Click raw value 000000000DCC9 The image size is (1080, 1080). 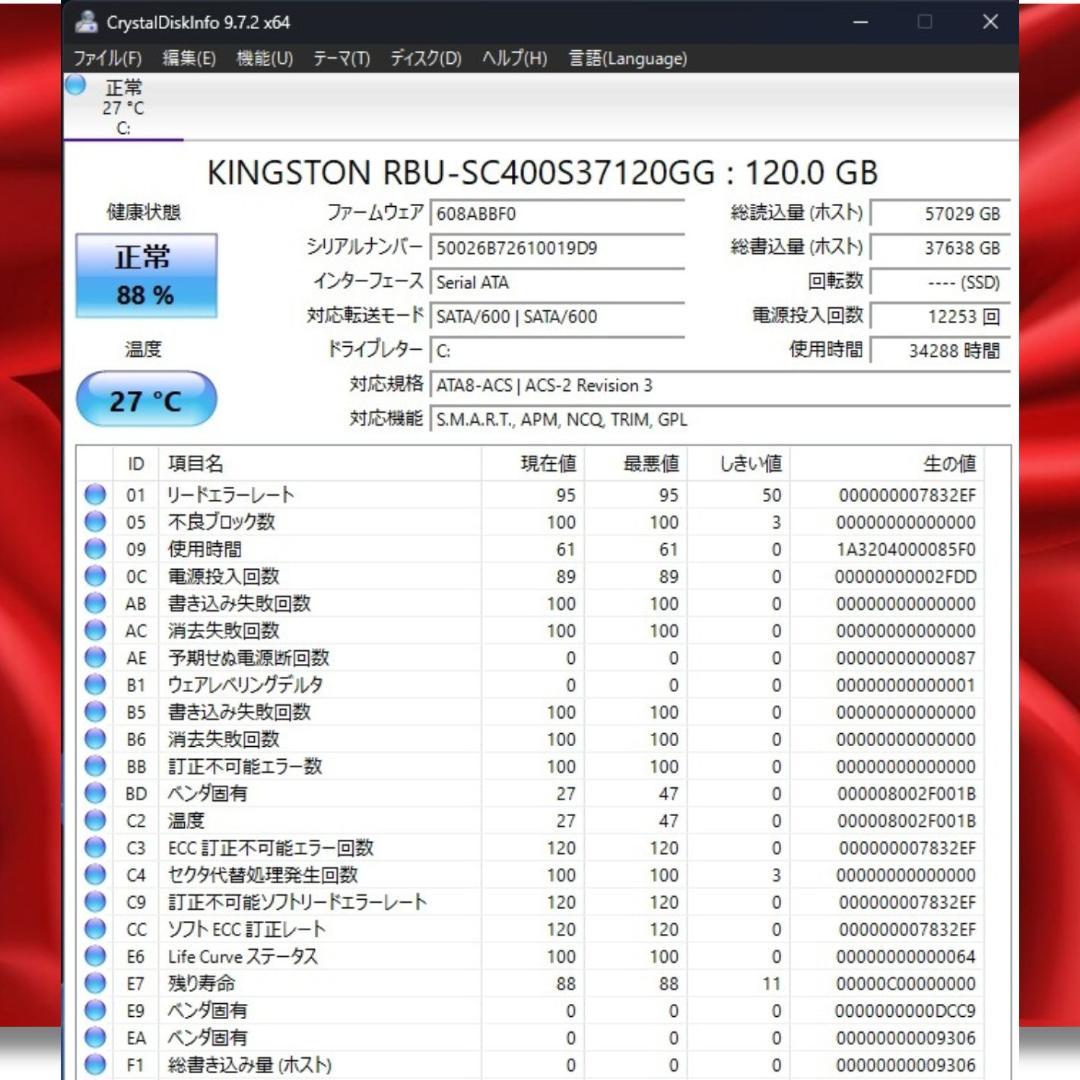click(906, 1011)
